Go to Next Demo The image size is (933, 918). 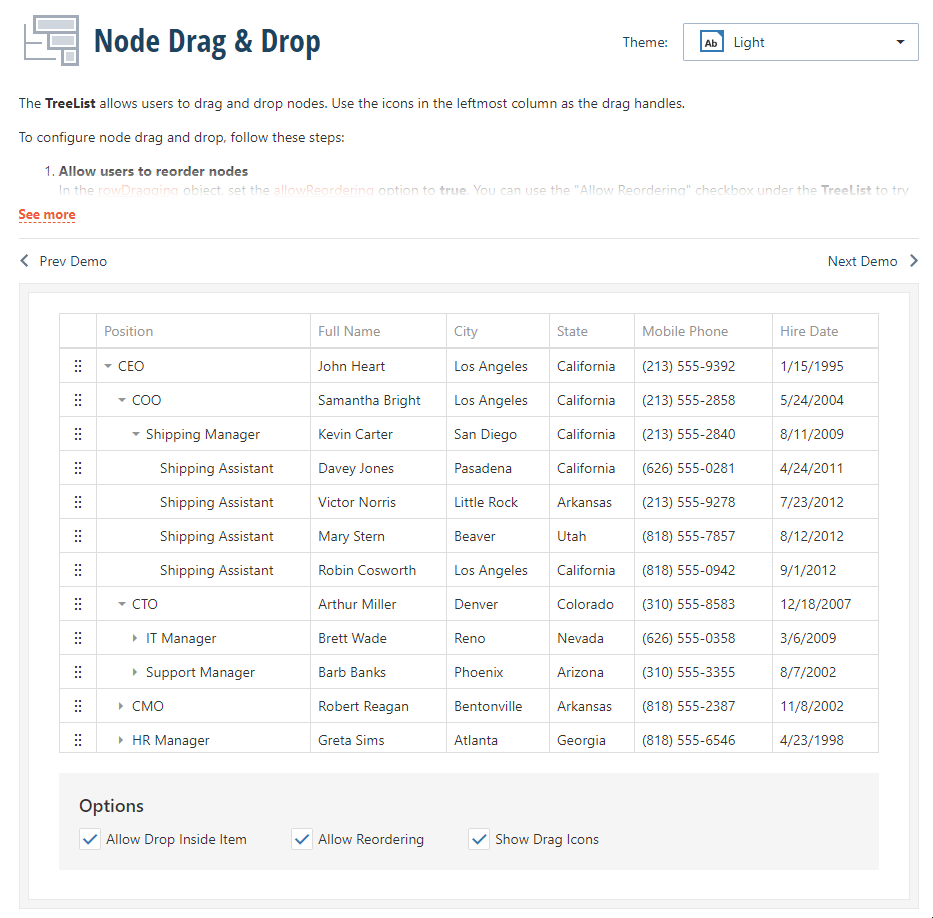point(873,261)
